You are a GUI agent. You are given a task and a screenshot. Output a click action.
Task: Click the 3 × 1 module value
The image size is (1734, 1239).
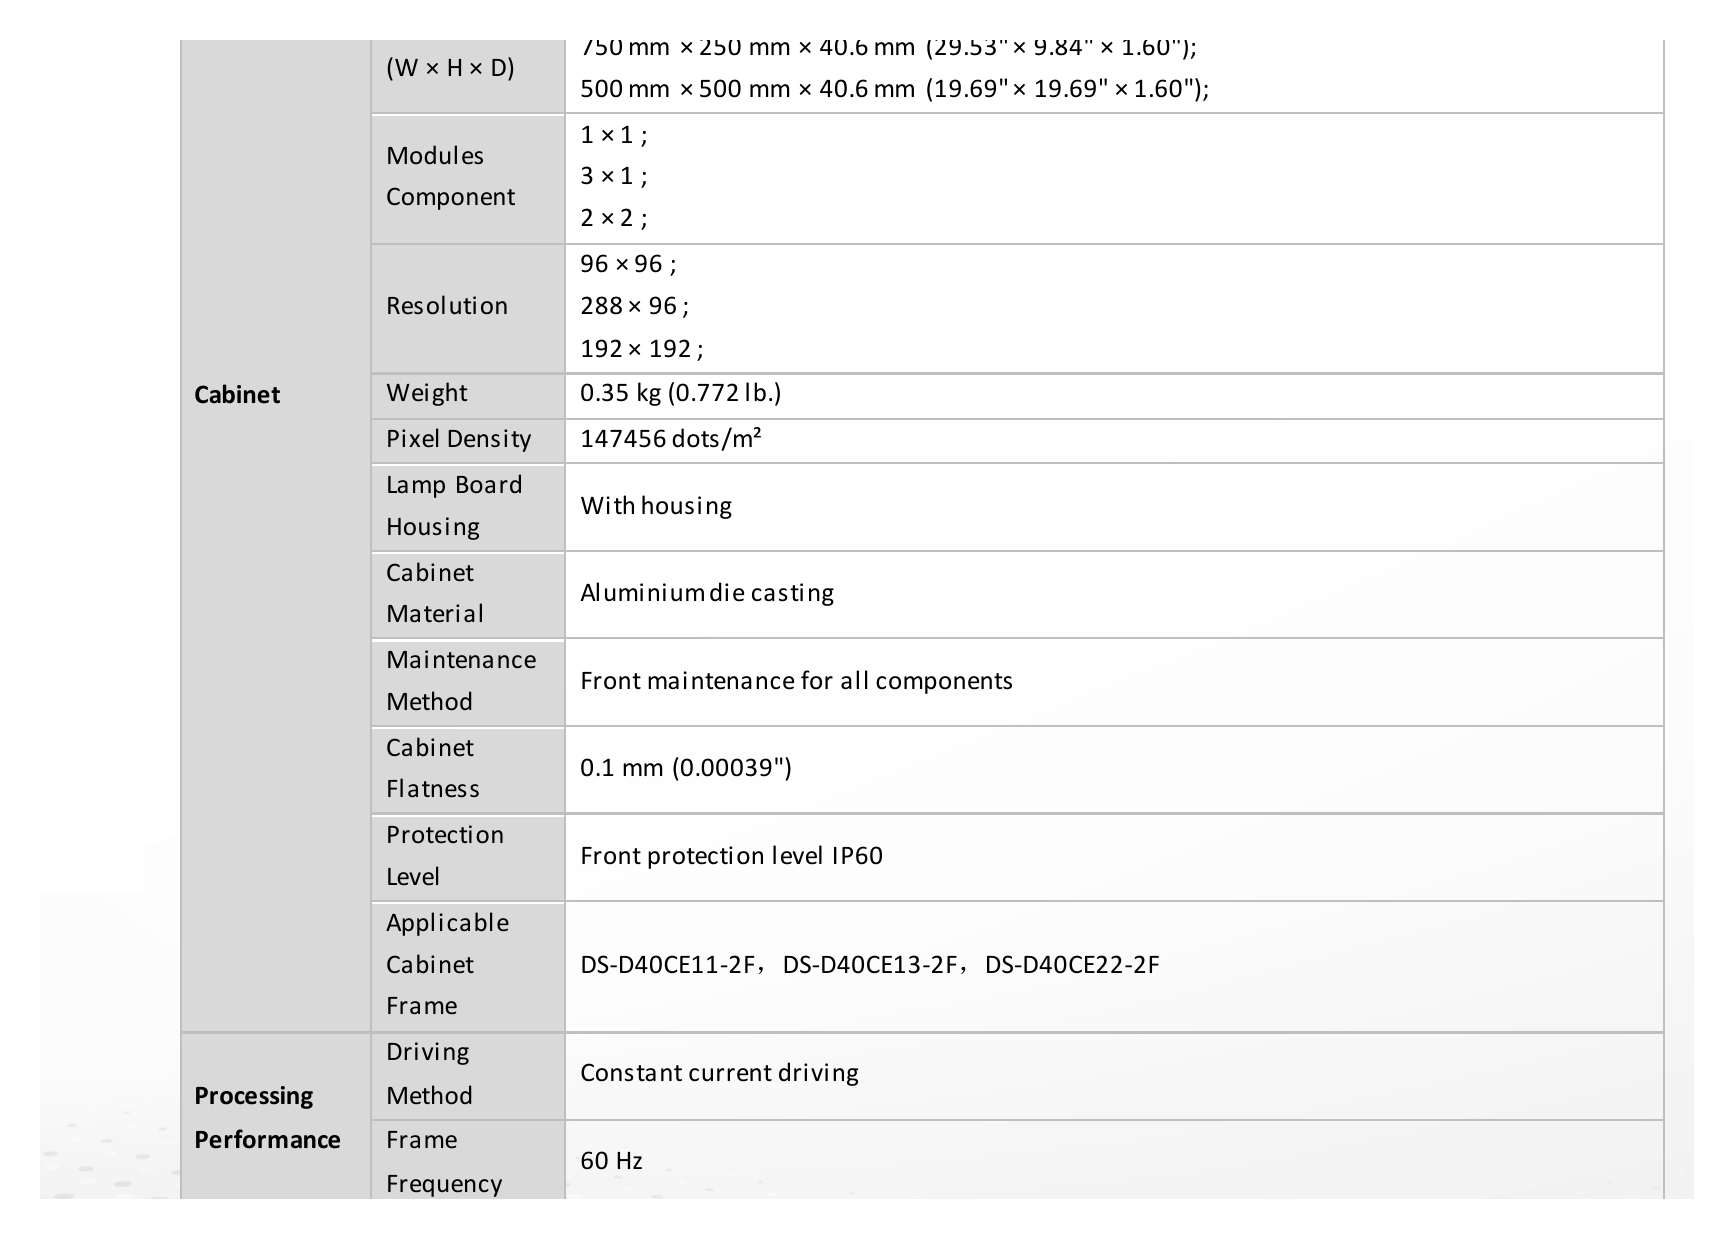[613, 177]
